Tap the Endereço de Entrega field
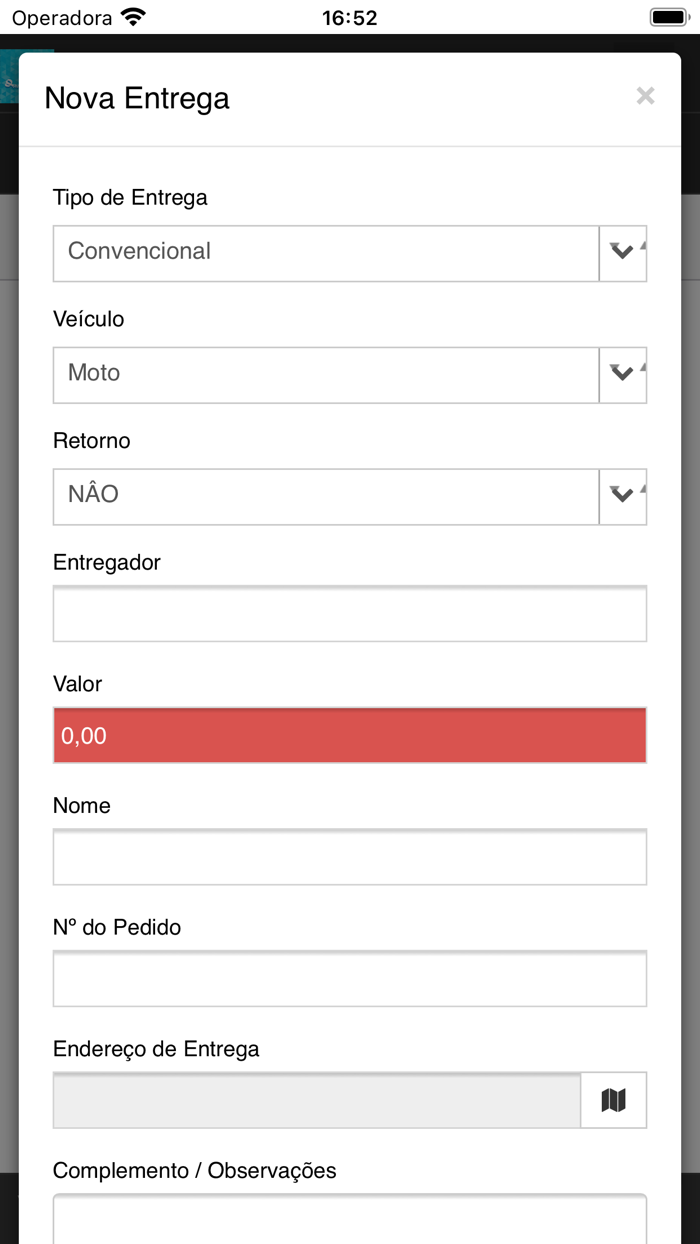This screenshot has height=1244, width=700. [315, 1099]
